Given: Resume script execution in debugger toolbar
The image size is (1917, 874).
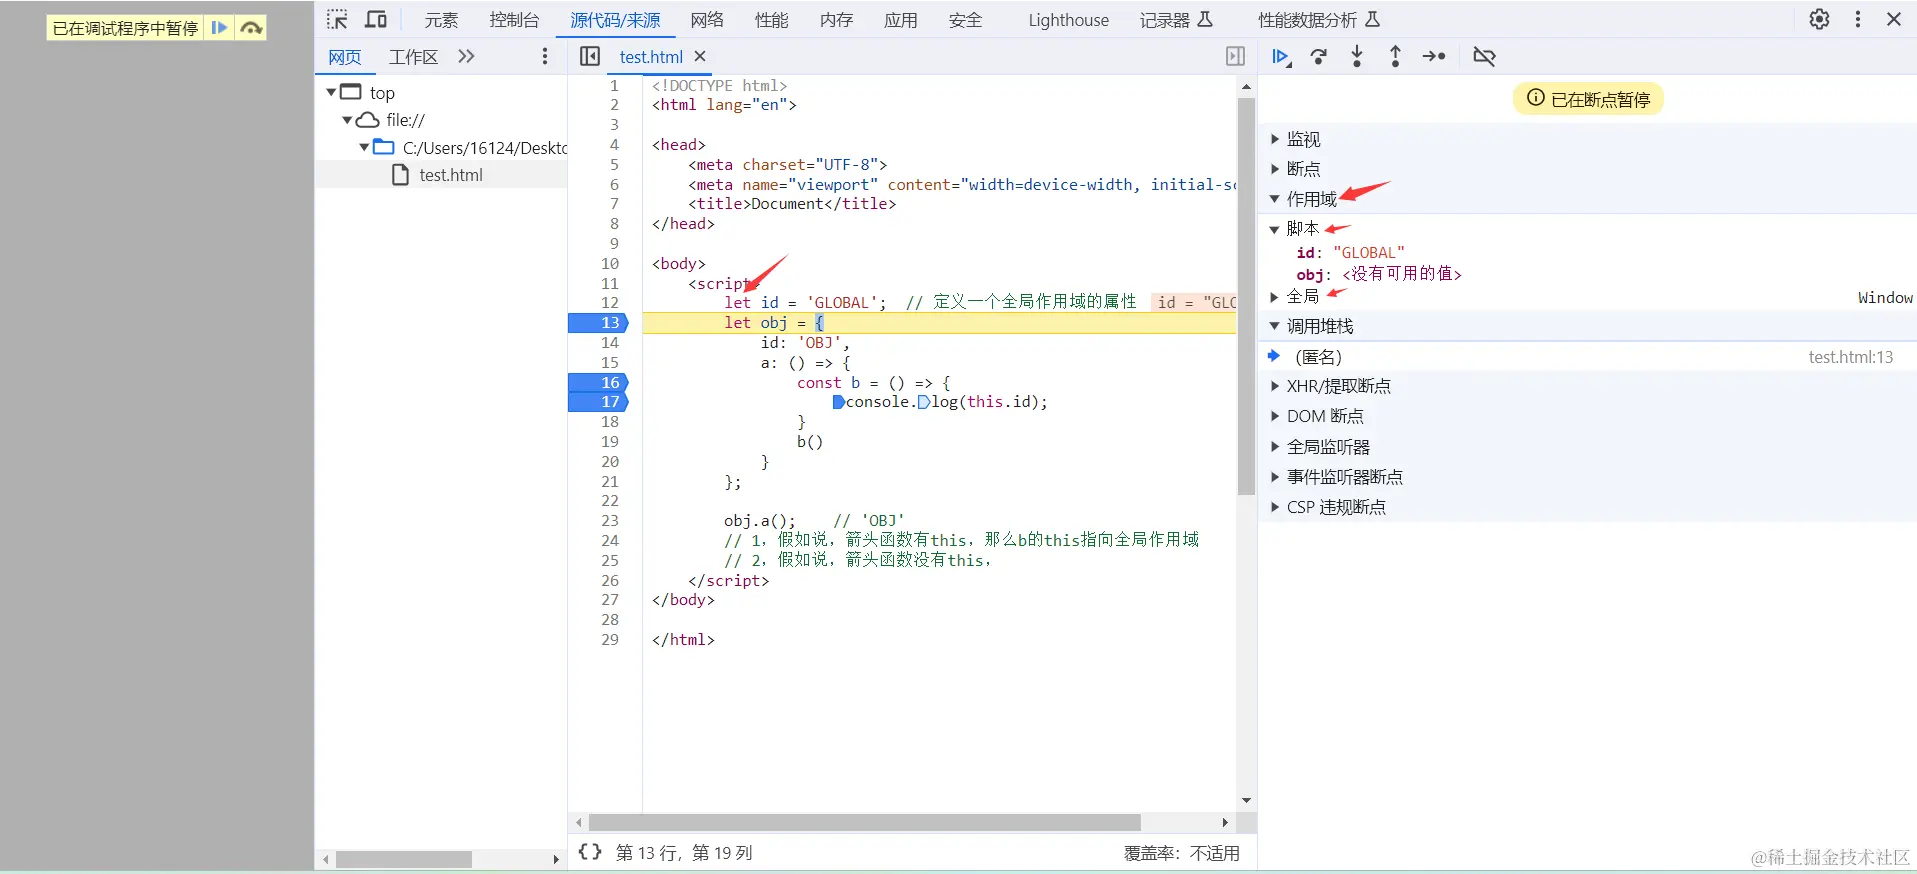Looking at the screenshot, I should coord(1281,57).
